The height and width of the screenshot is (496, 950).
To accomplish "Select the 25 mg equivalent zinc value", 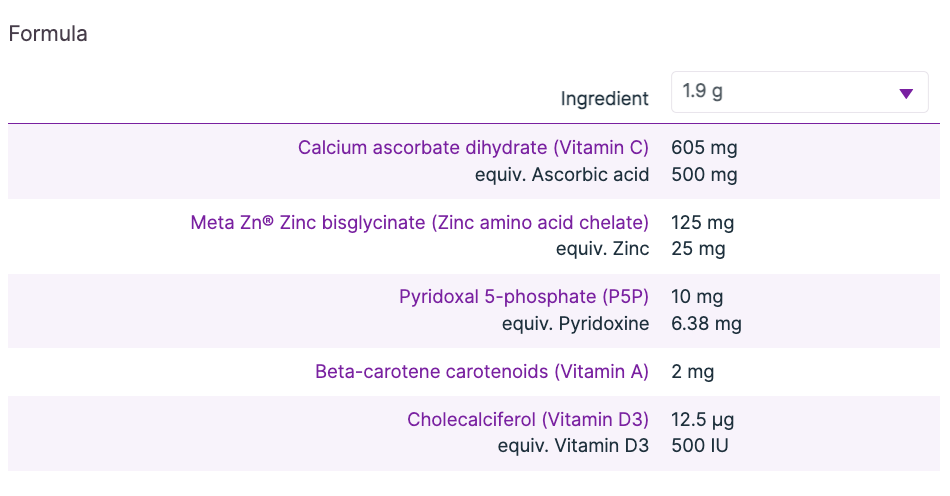I will coord(698,249).
